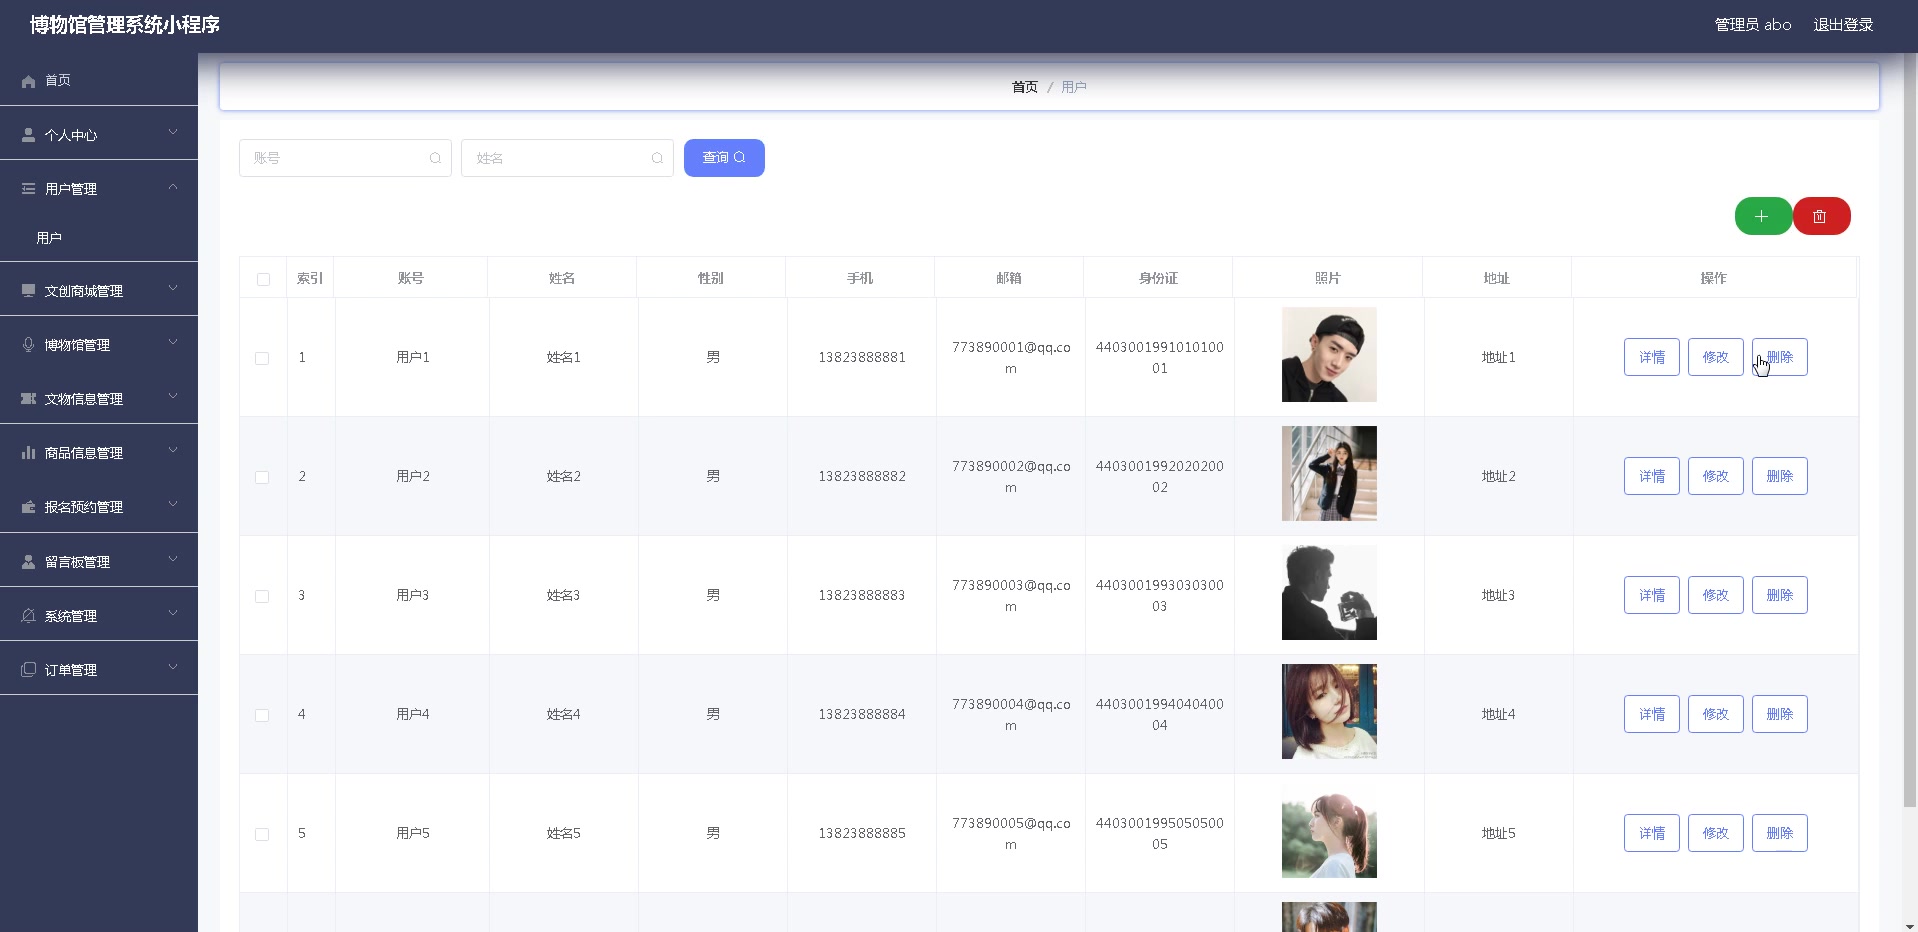The image size is (1918, 932).
Task: Click the scrollbar down arrow
Action: (x=1910, y=925)
